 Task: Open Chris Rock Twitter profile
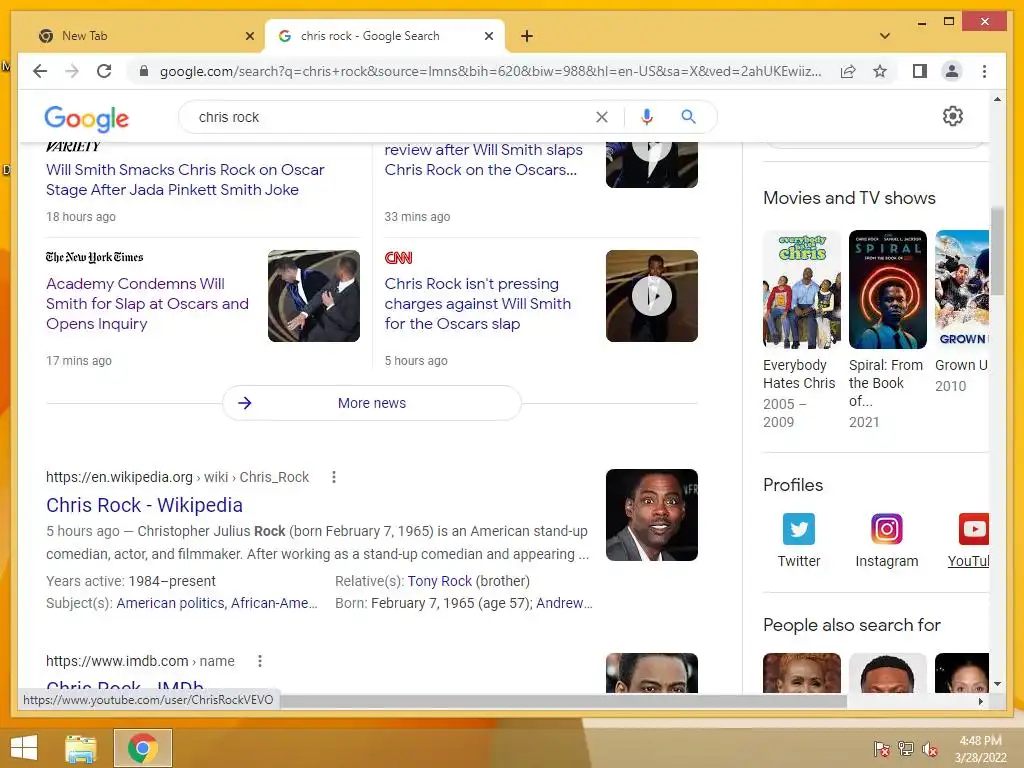pyautogui.click(x=799, y=540)
